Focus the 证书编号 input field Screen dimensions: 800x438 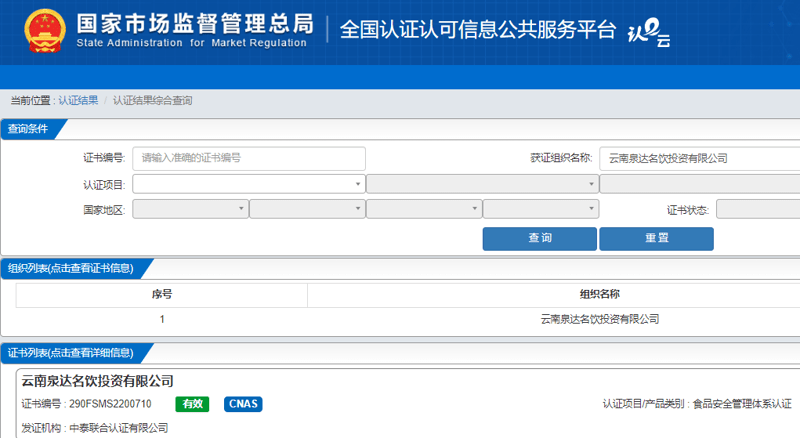pos(249,158)
